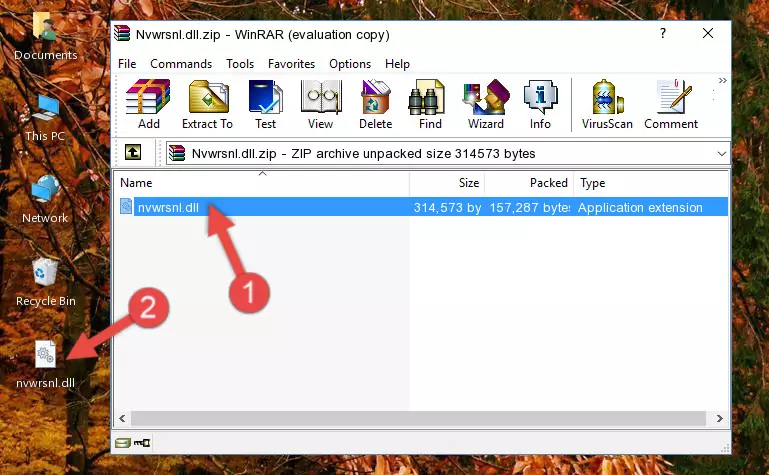Viewport: 769px width, 475px height.
Task: Click the archive path text field
Action: 448,153
